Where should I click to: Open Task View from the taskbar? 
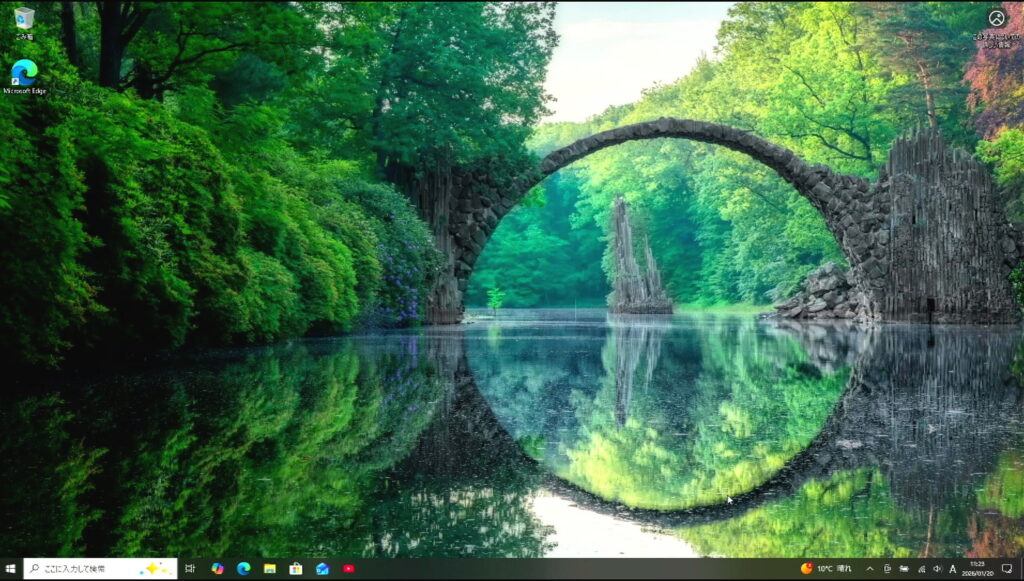pos(190,569)
